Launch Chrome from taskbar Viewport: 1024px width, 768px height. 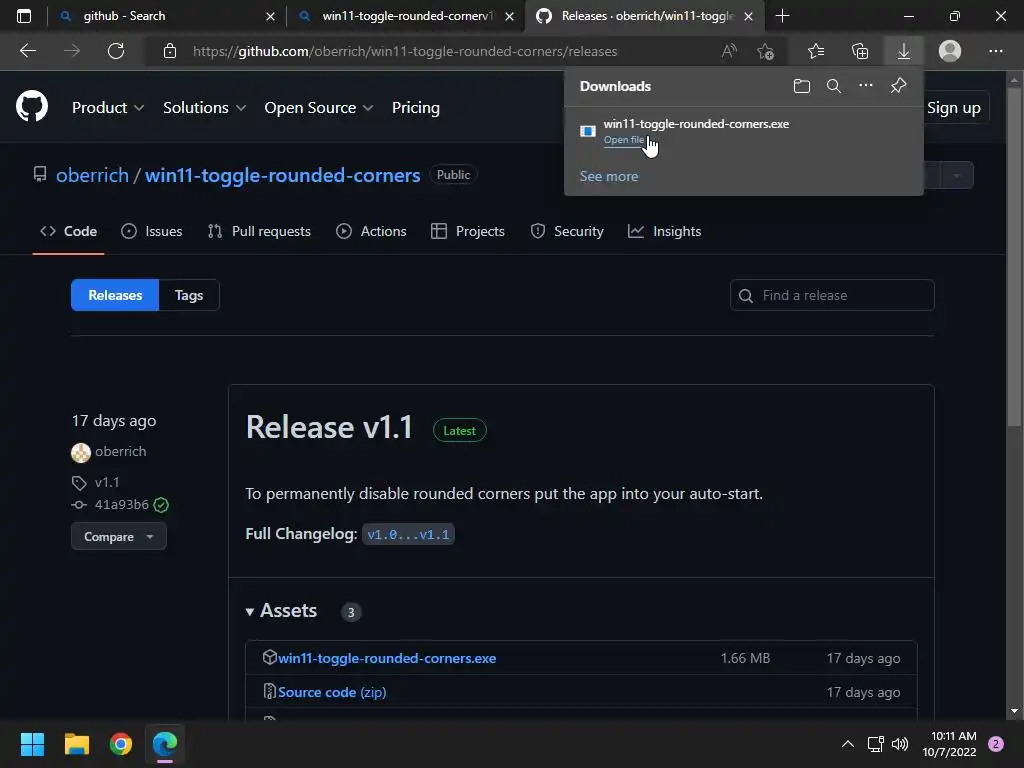pyautogui.click(x=121, y=744)
